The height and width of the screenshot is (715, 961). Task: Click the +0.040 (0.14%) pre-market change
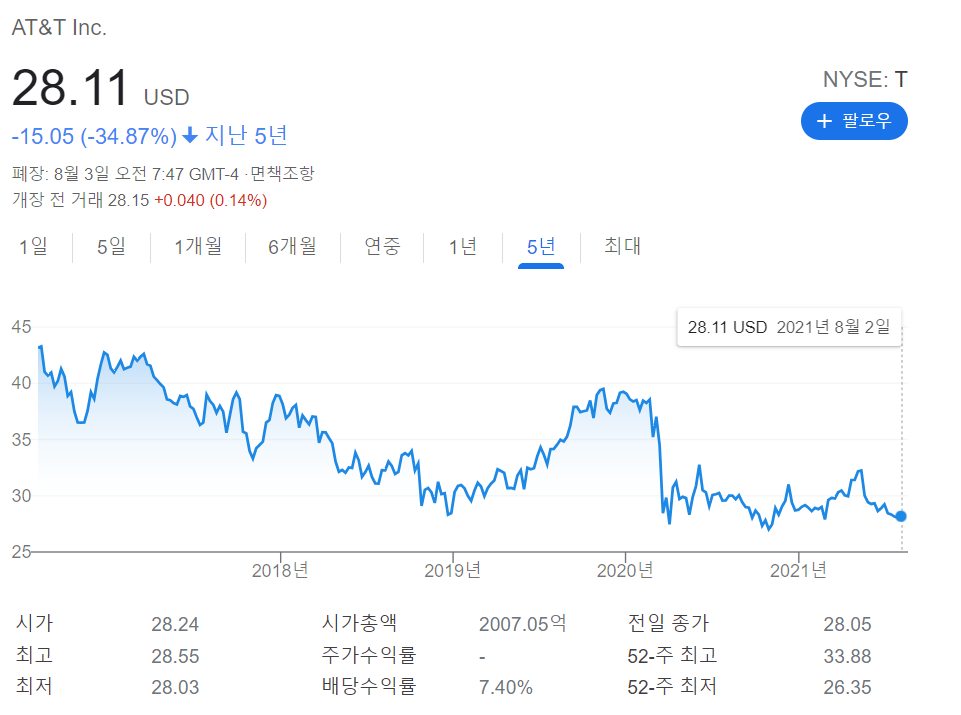[x=210, y=200]
